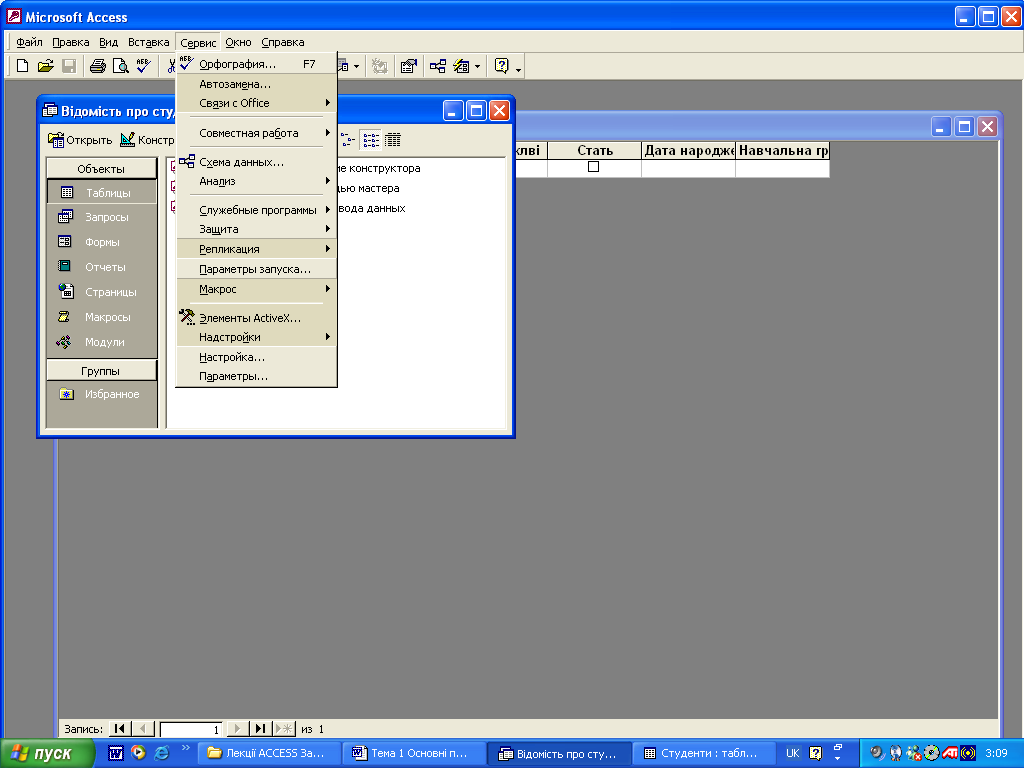Go to last record navigation button
Image resolution: width=1024 pixels, height=768 pixels.
261,728
